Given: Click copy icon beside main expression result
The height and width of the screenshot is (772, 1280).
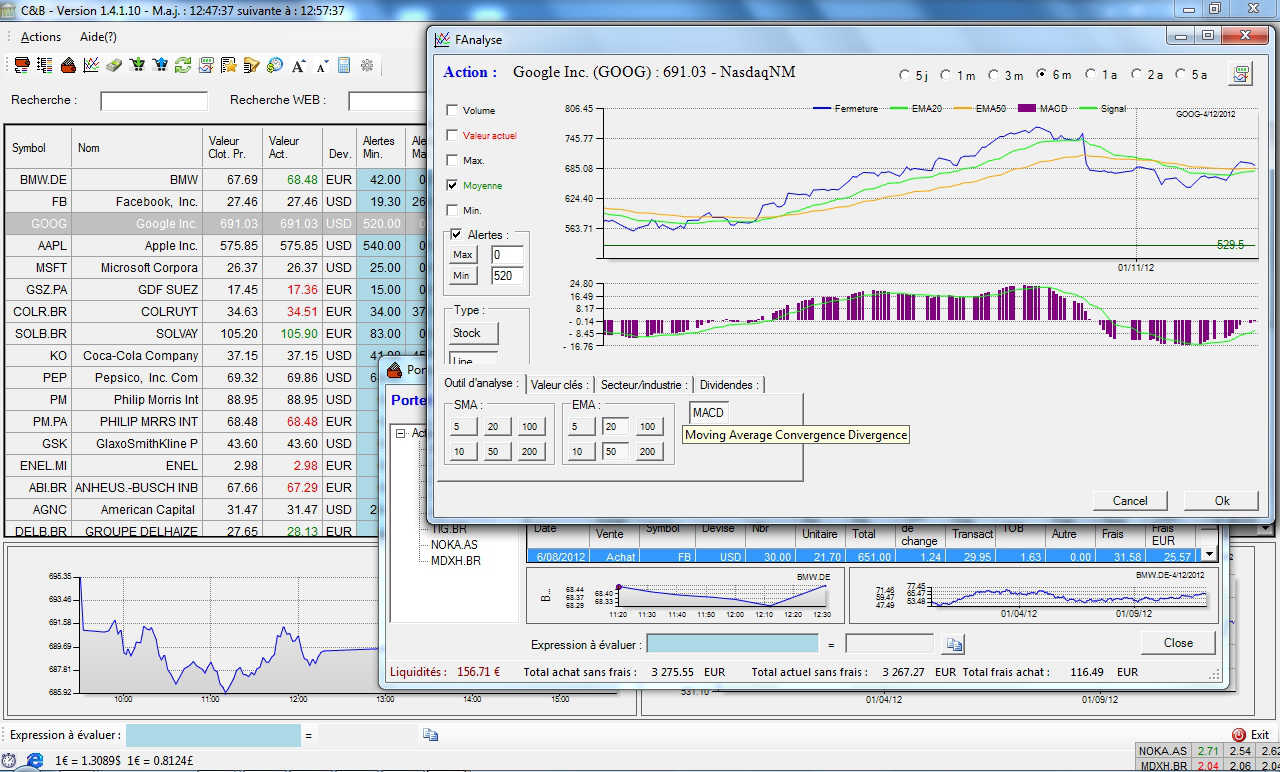Looking at the screenshot, I should [431, 735].
